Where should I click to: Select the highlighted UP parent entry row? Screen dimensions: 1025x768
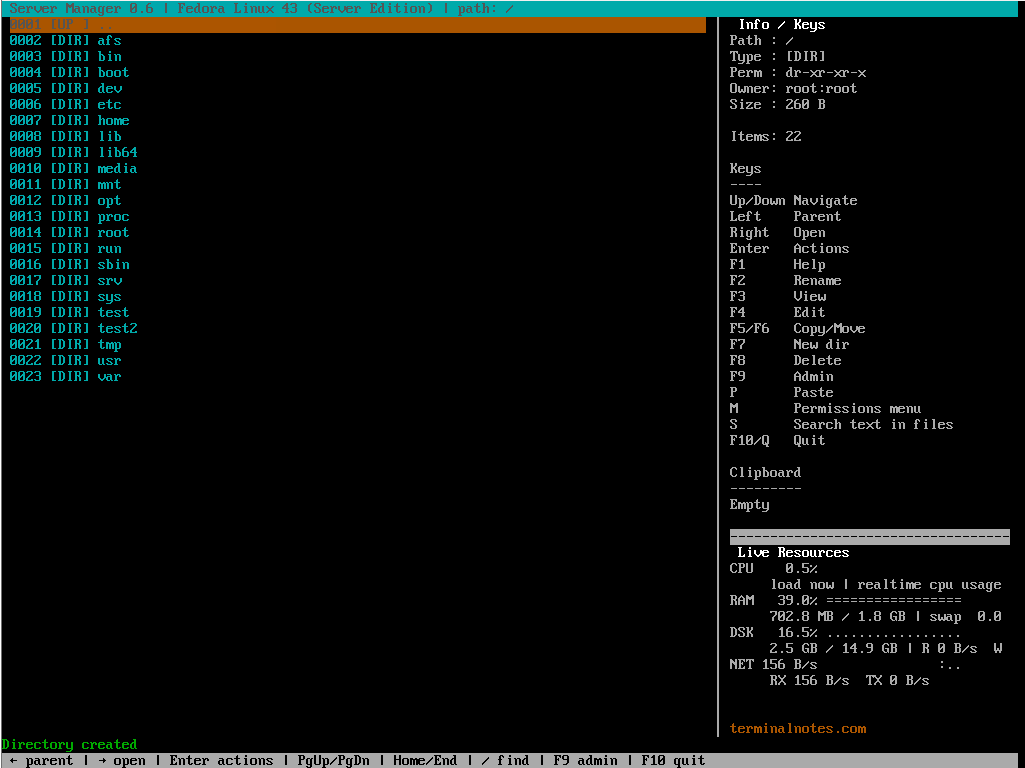355,24
